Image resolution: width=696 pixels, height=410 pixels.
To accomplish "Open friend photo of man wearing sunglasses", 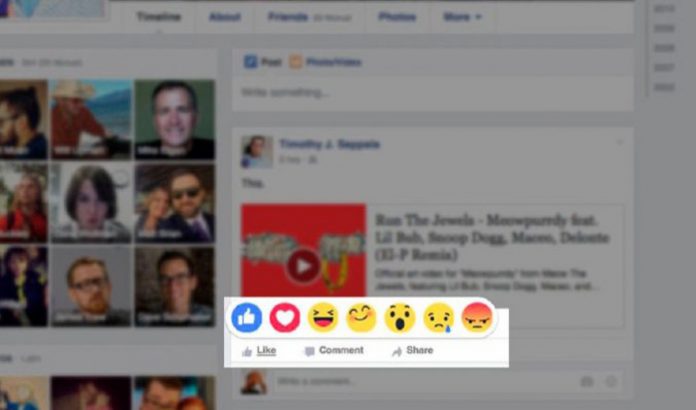I will 174,203.
